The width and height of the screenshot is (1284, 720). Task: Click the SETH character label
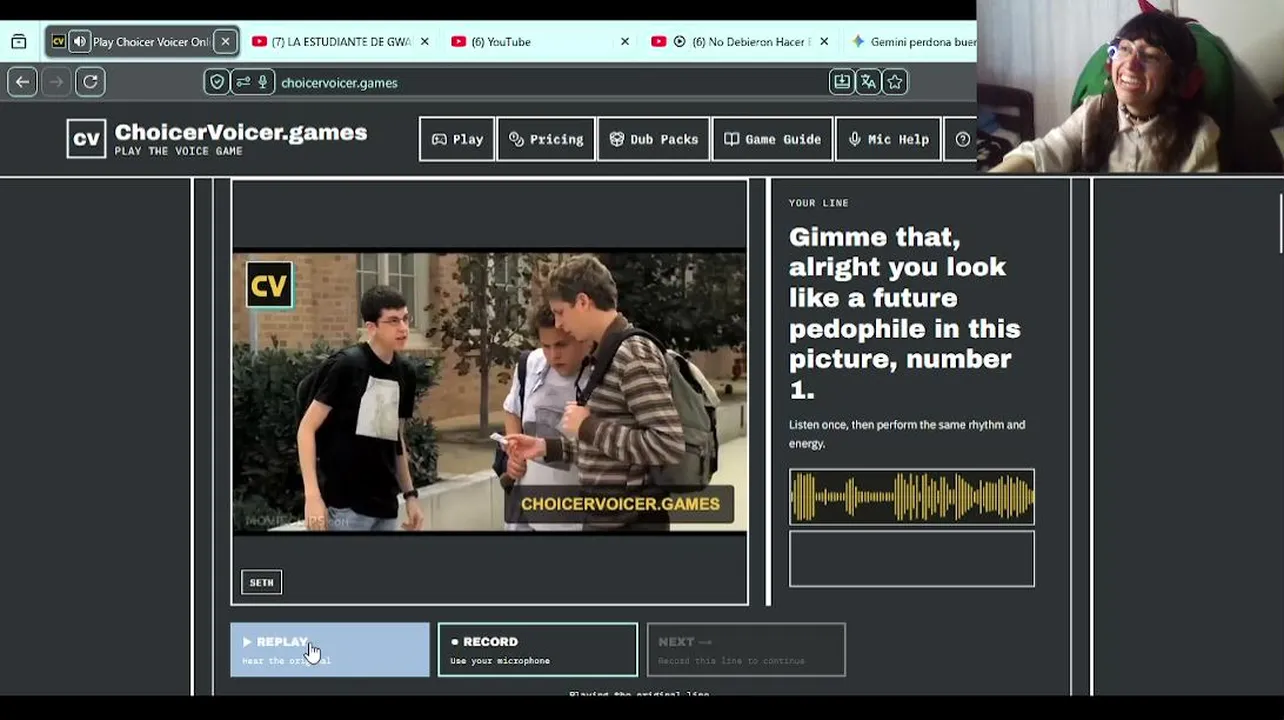[x=262, y=582]
